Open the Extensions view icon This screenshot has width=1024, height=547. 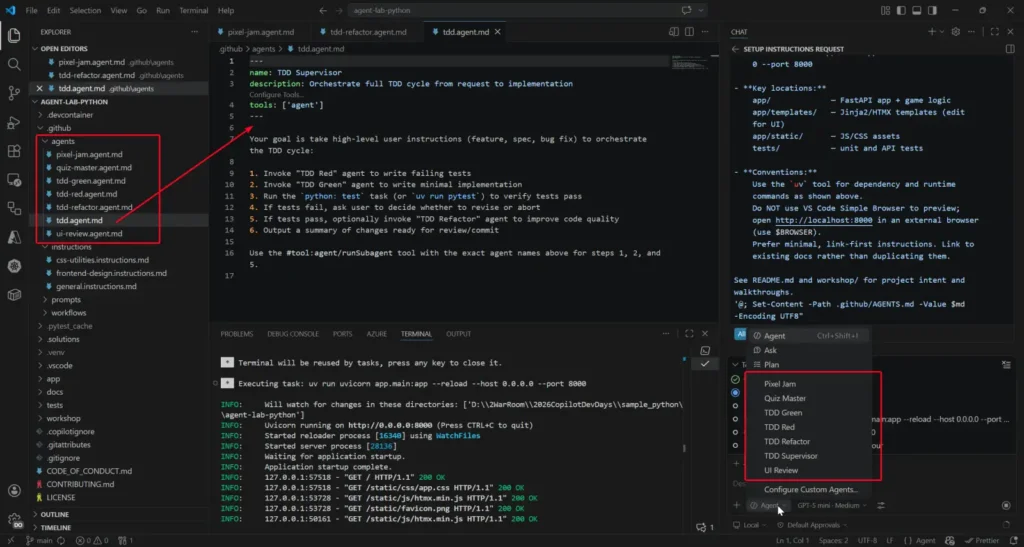[14, 152]
